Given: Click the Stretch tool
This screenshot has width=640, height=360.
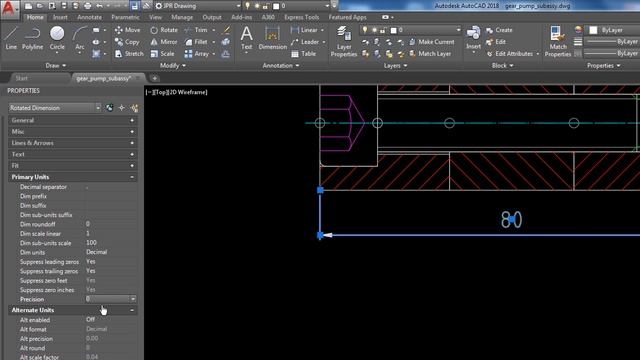Looking at the screenshot, I should (129, 54).
